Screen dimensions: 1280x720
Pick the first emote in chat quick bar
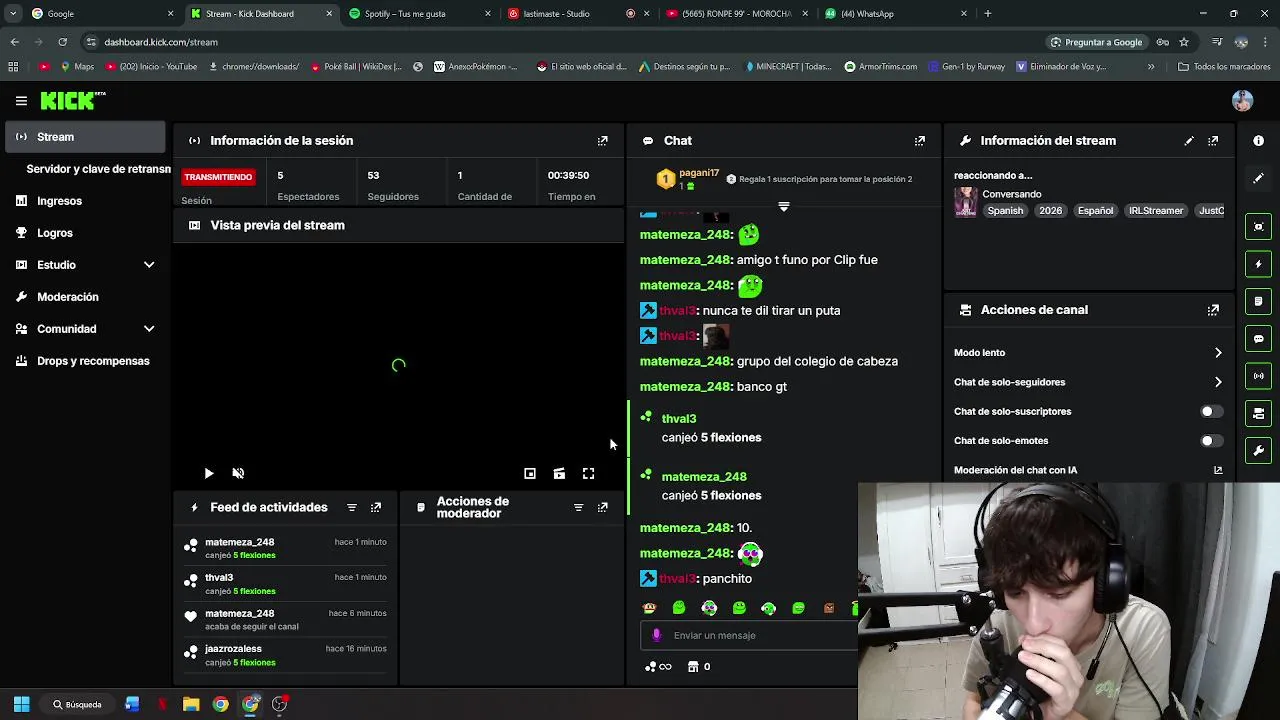[x=650, y=608]
